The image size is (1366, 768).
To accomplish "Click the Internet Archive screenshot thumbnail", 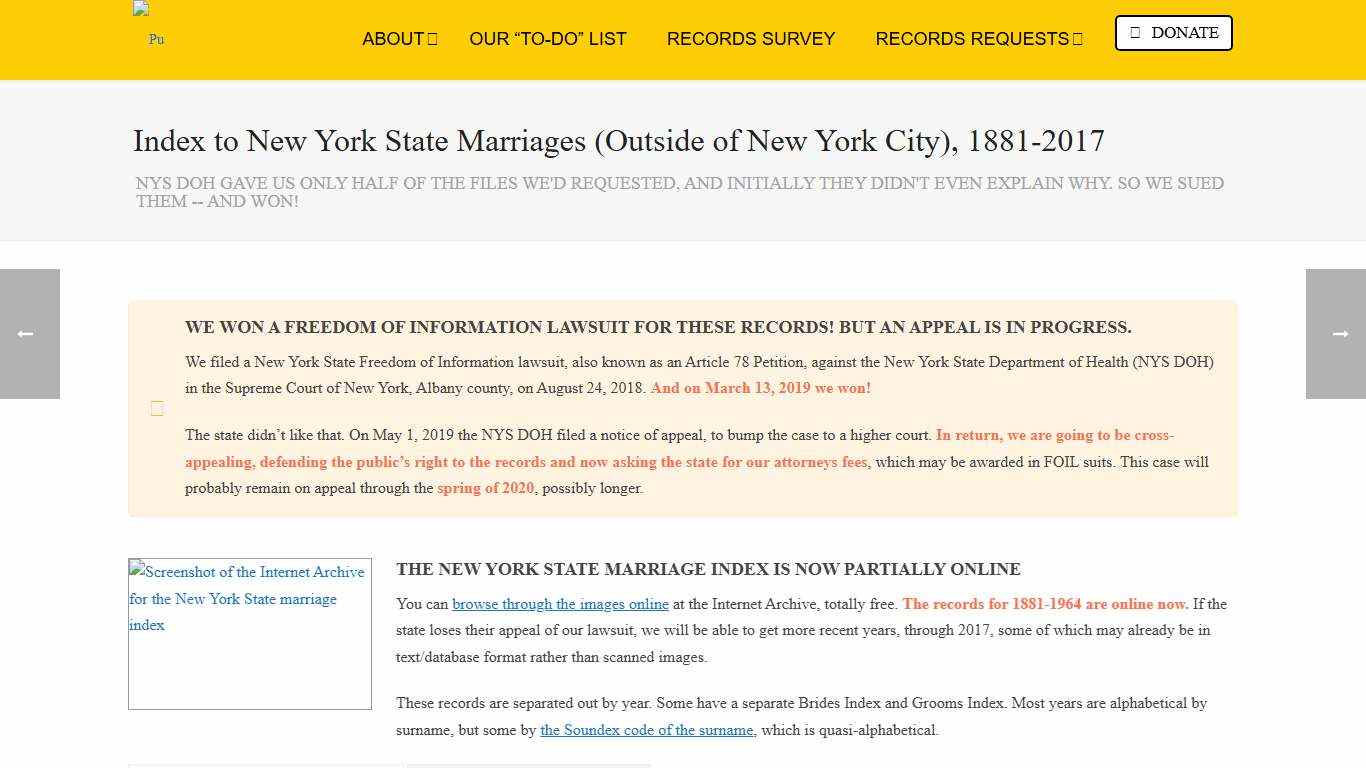I will (x=249, y=634).
